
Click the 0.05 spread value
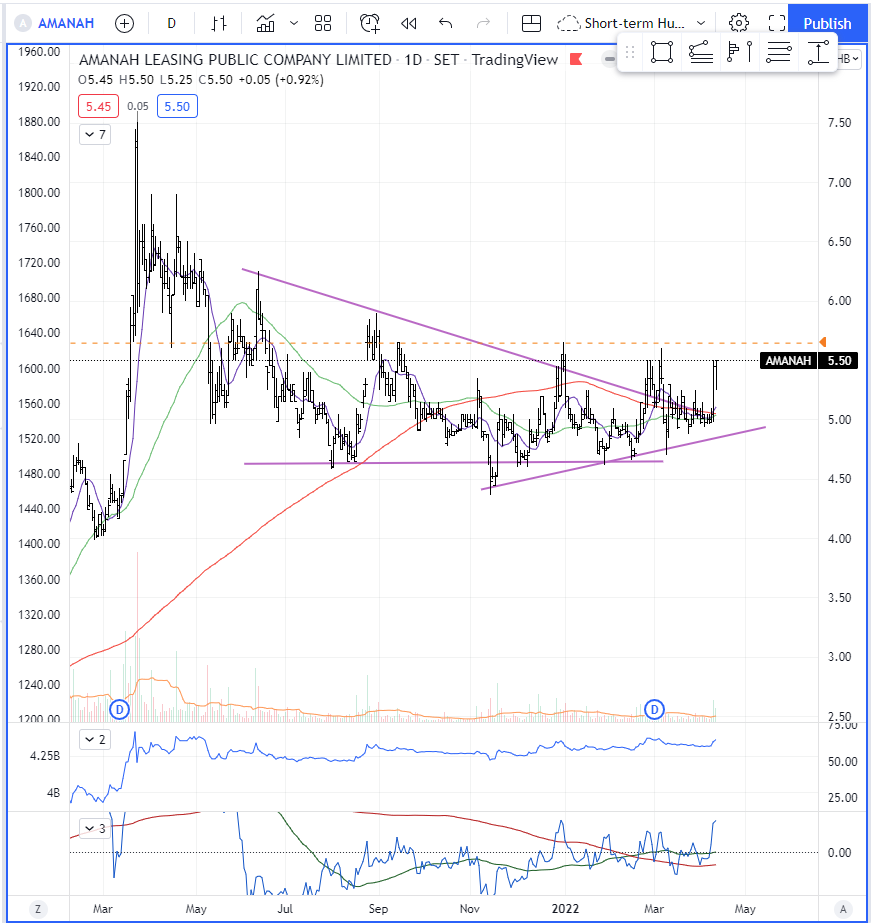coord(138,107)
